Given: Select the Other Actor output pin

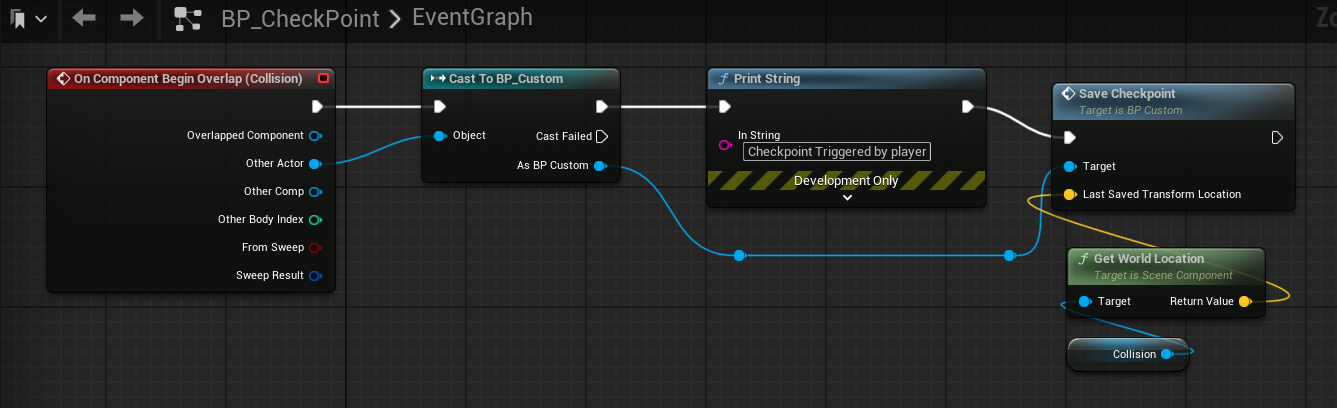Looking at the screenshot, I should point(314,163).
